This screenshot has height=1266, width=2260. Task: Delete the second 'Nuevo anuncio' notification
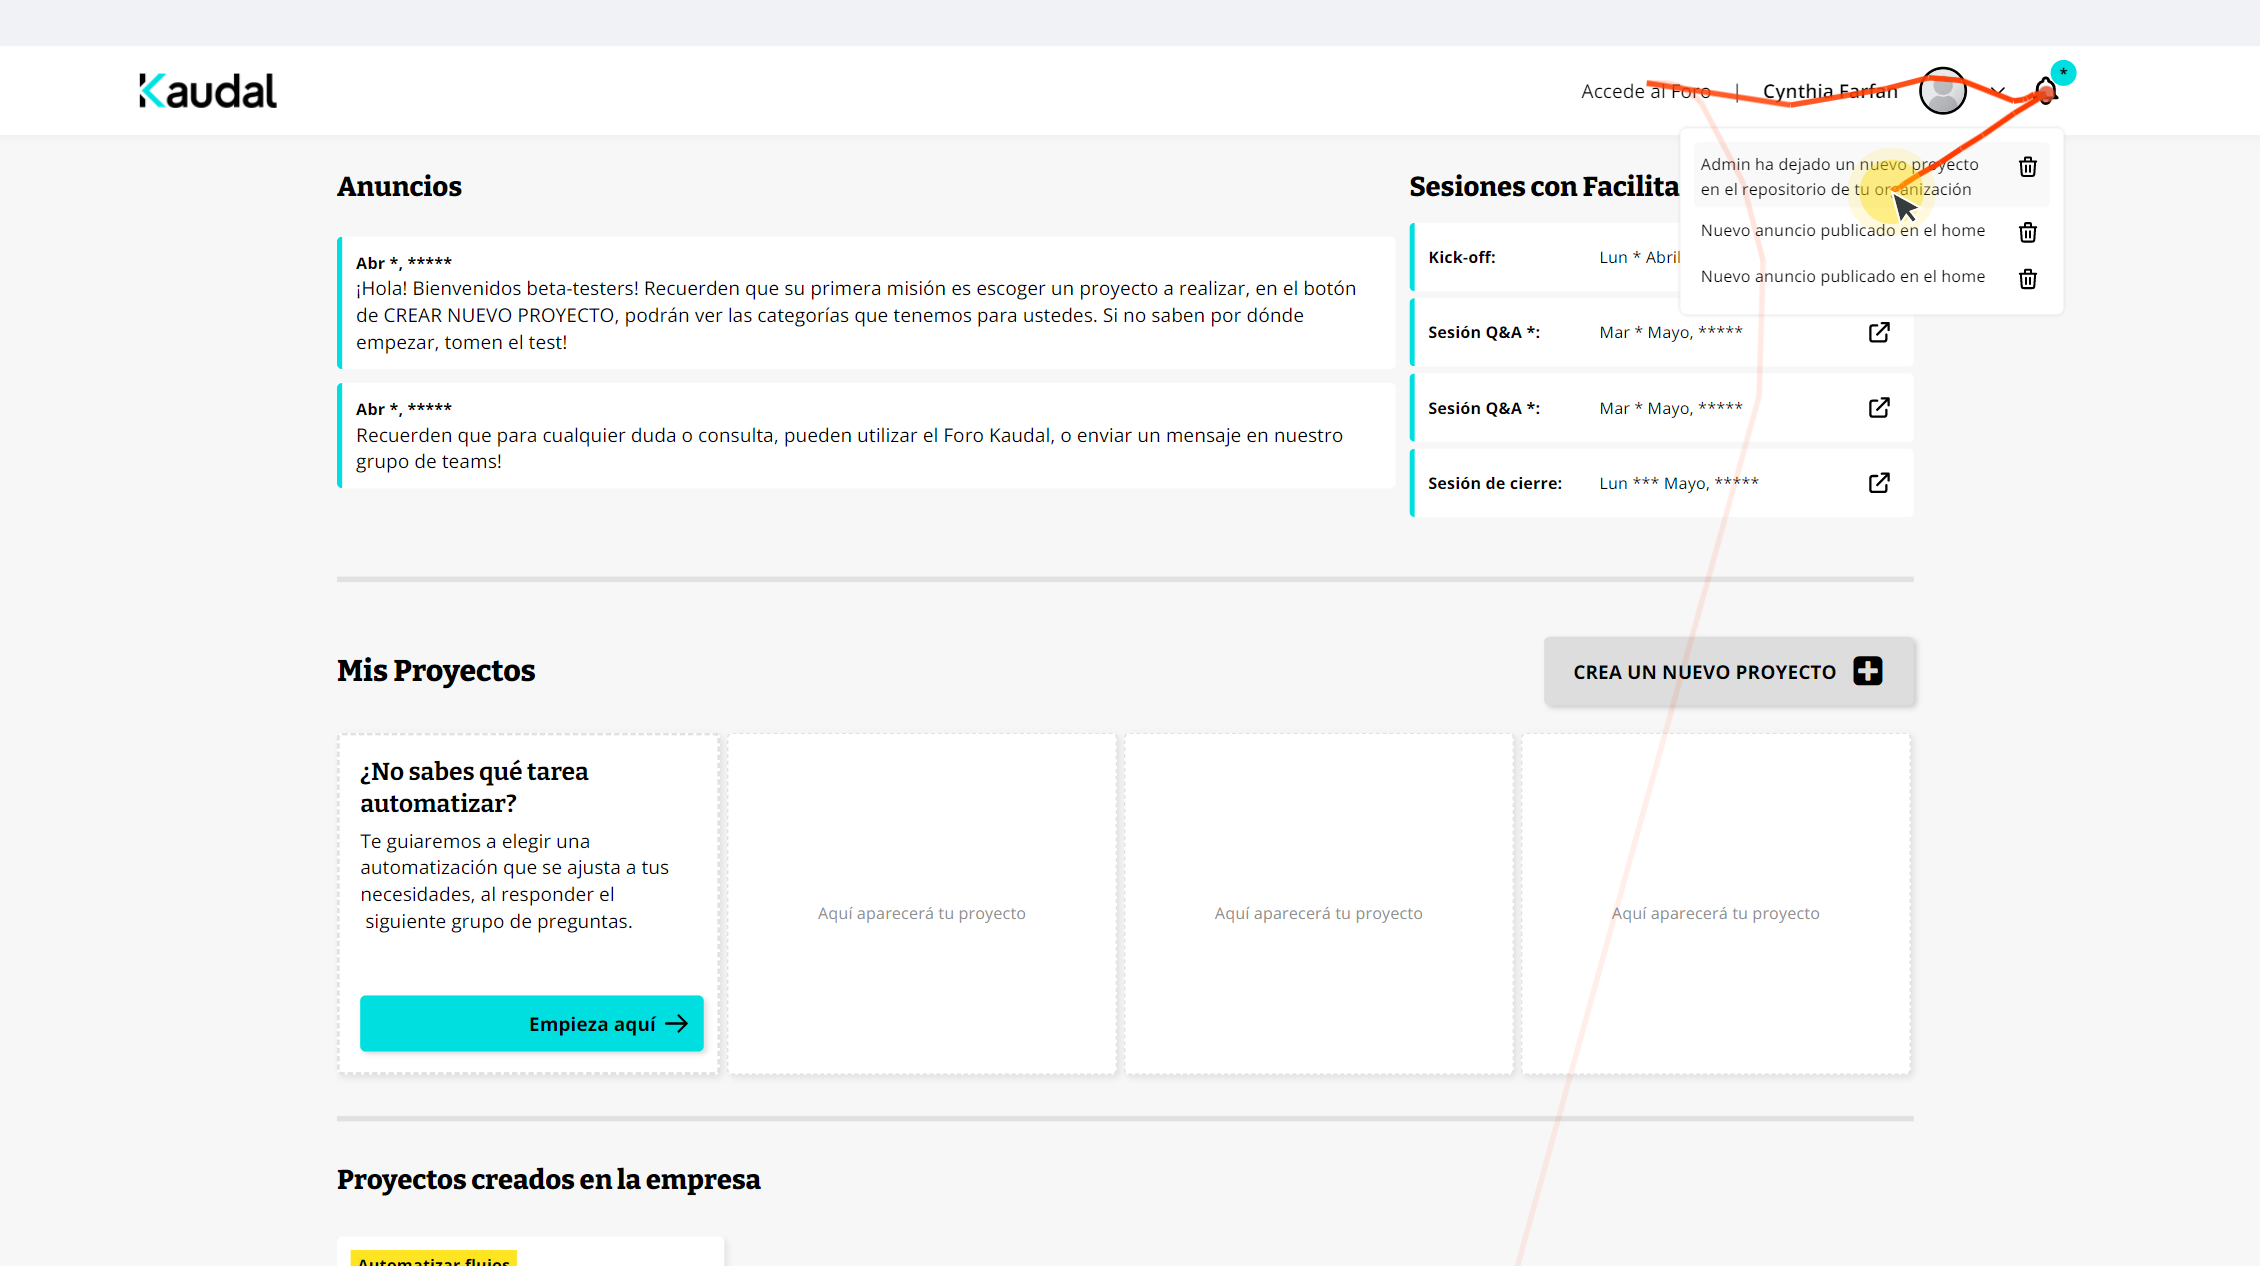2027,232
